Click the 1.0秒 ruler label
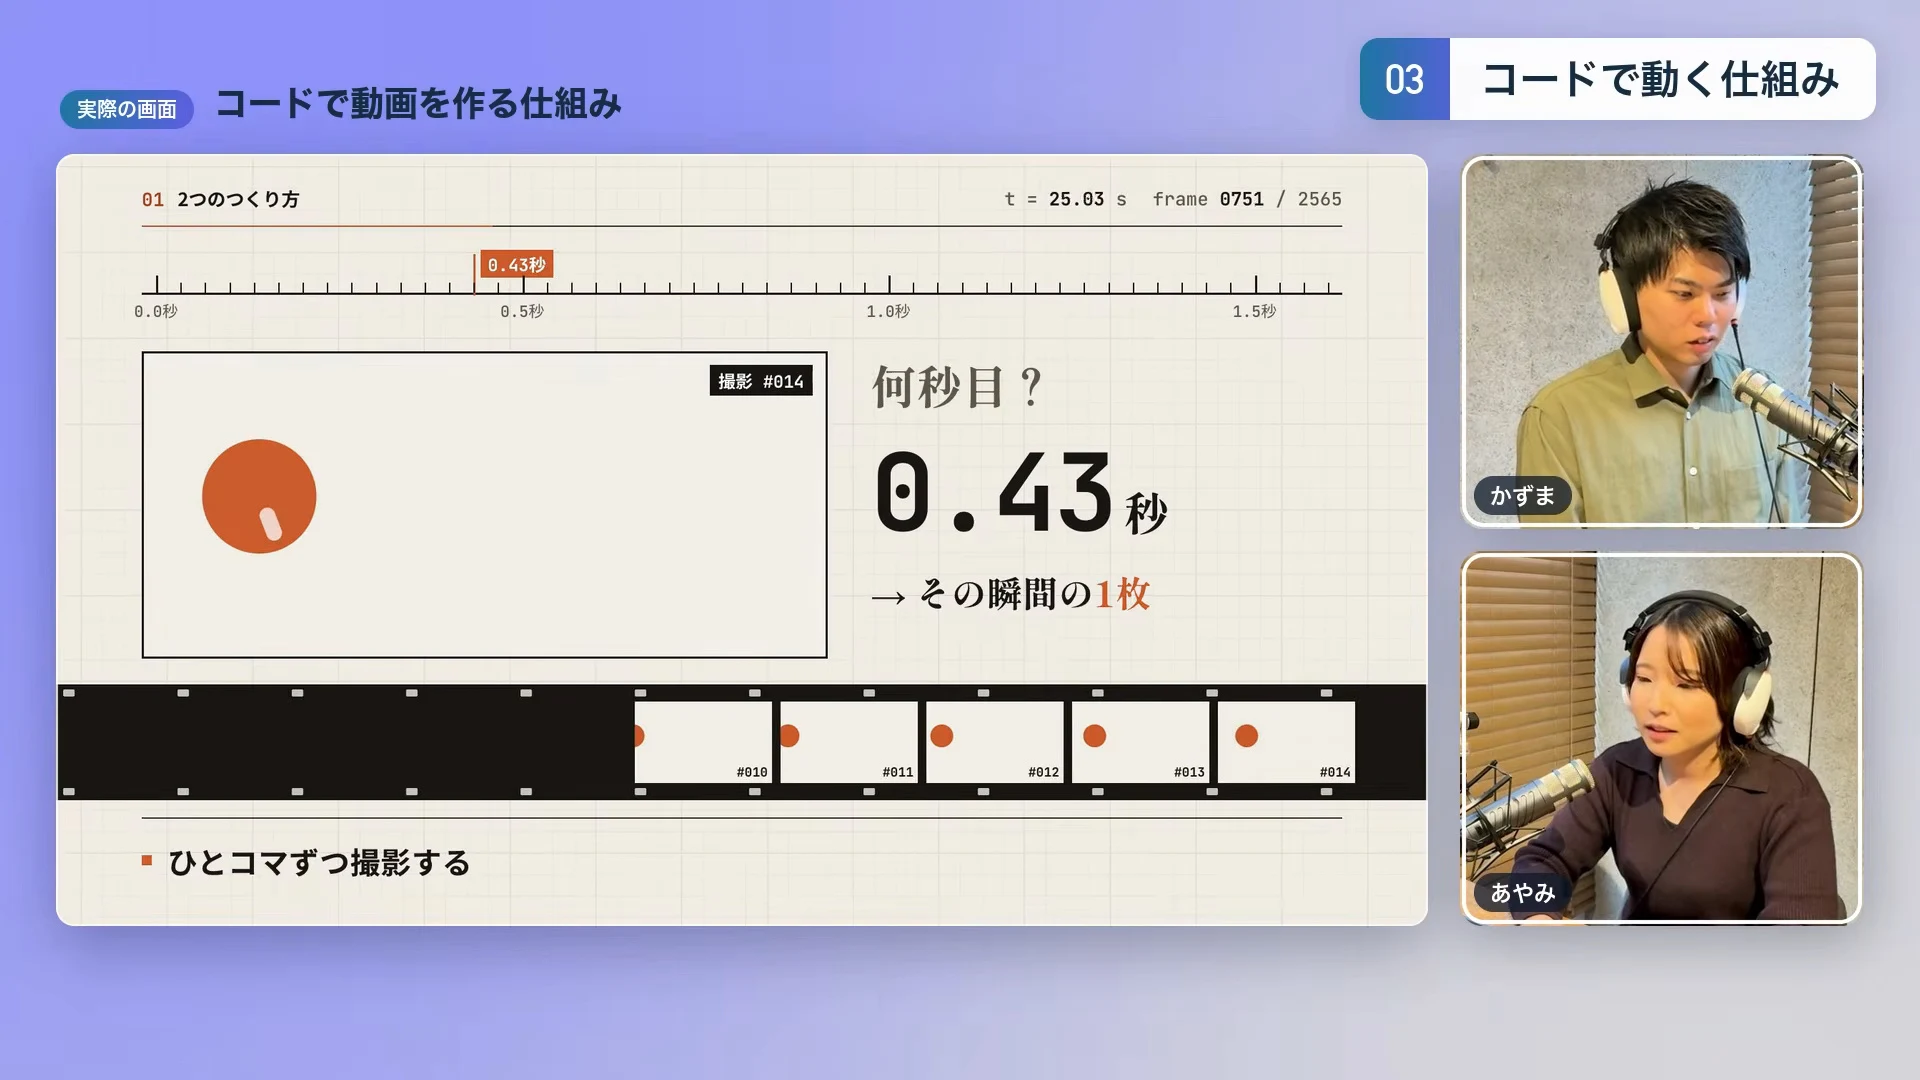 (888, 312)
